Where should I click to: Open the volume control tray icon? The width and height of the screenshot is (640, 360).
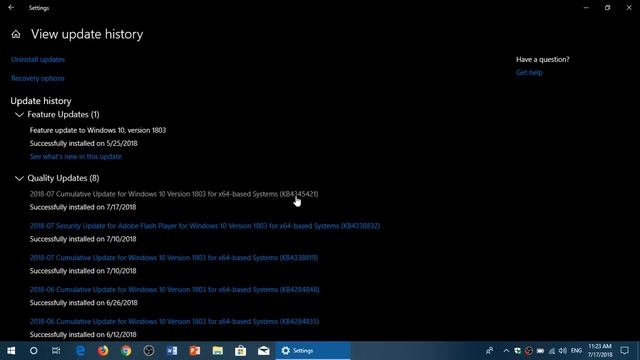[x=563, y=351]
